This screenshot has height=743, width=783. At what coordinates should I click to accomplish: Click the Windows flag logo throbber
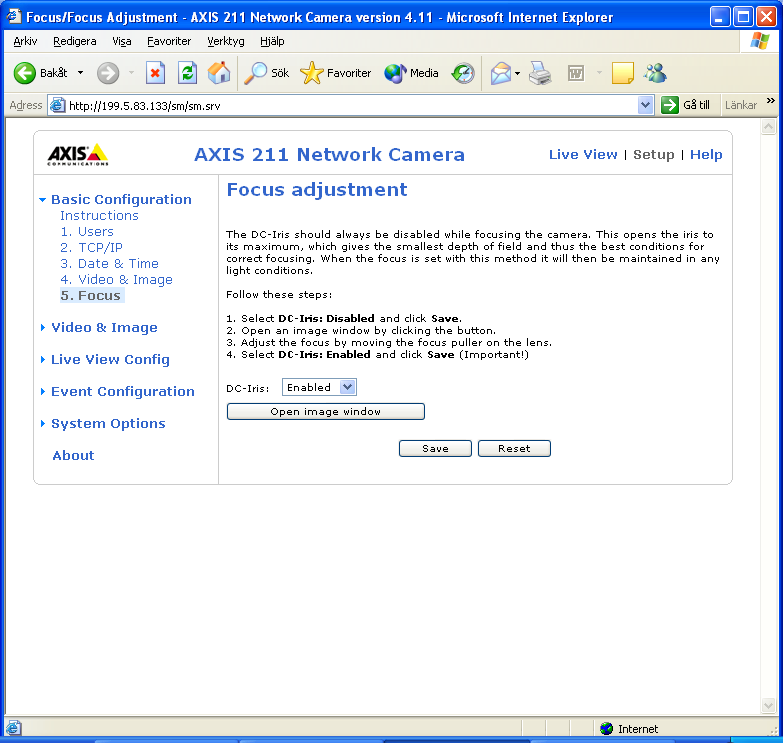tap(760, 41)
